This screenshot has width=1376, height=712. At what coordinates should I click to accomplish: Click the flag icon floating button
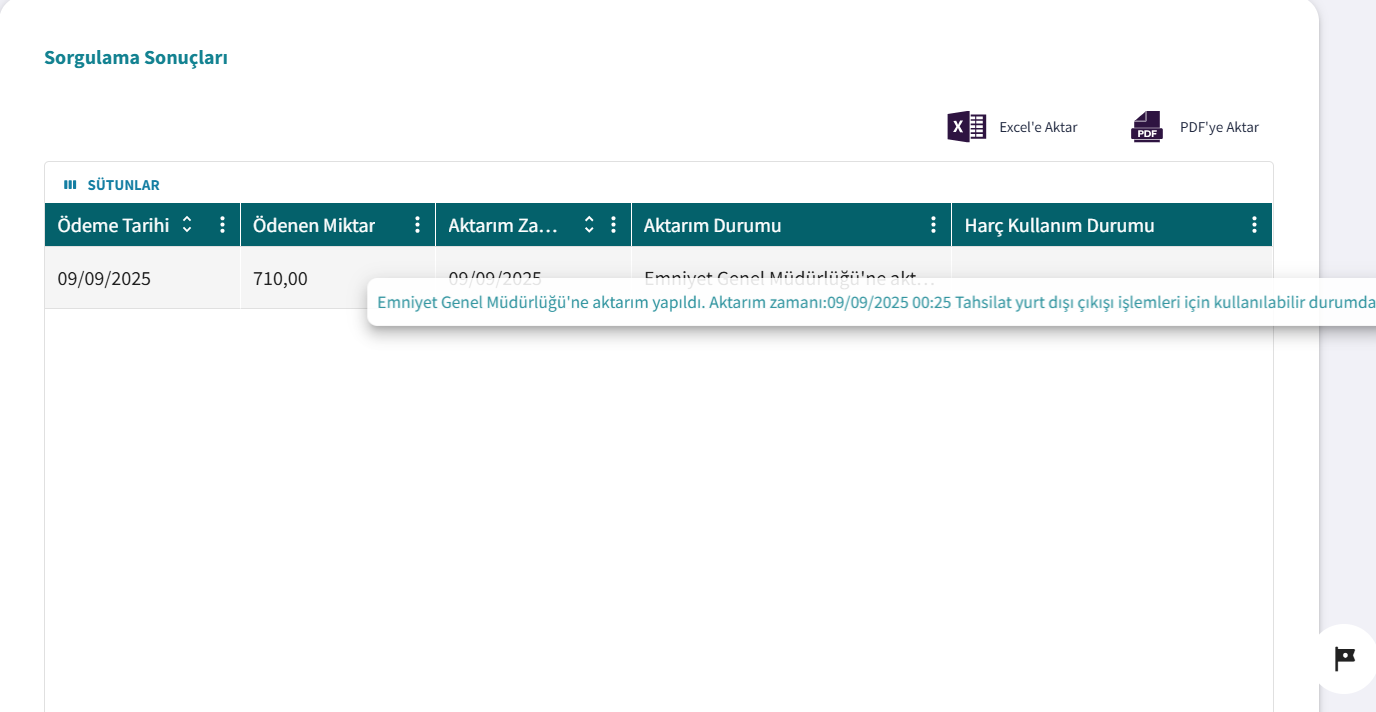click(1345, 659)
